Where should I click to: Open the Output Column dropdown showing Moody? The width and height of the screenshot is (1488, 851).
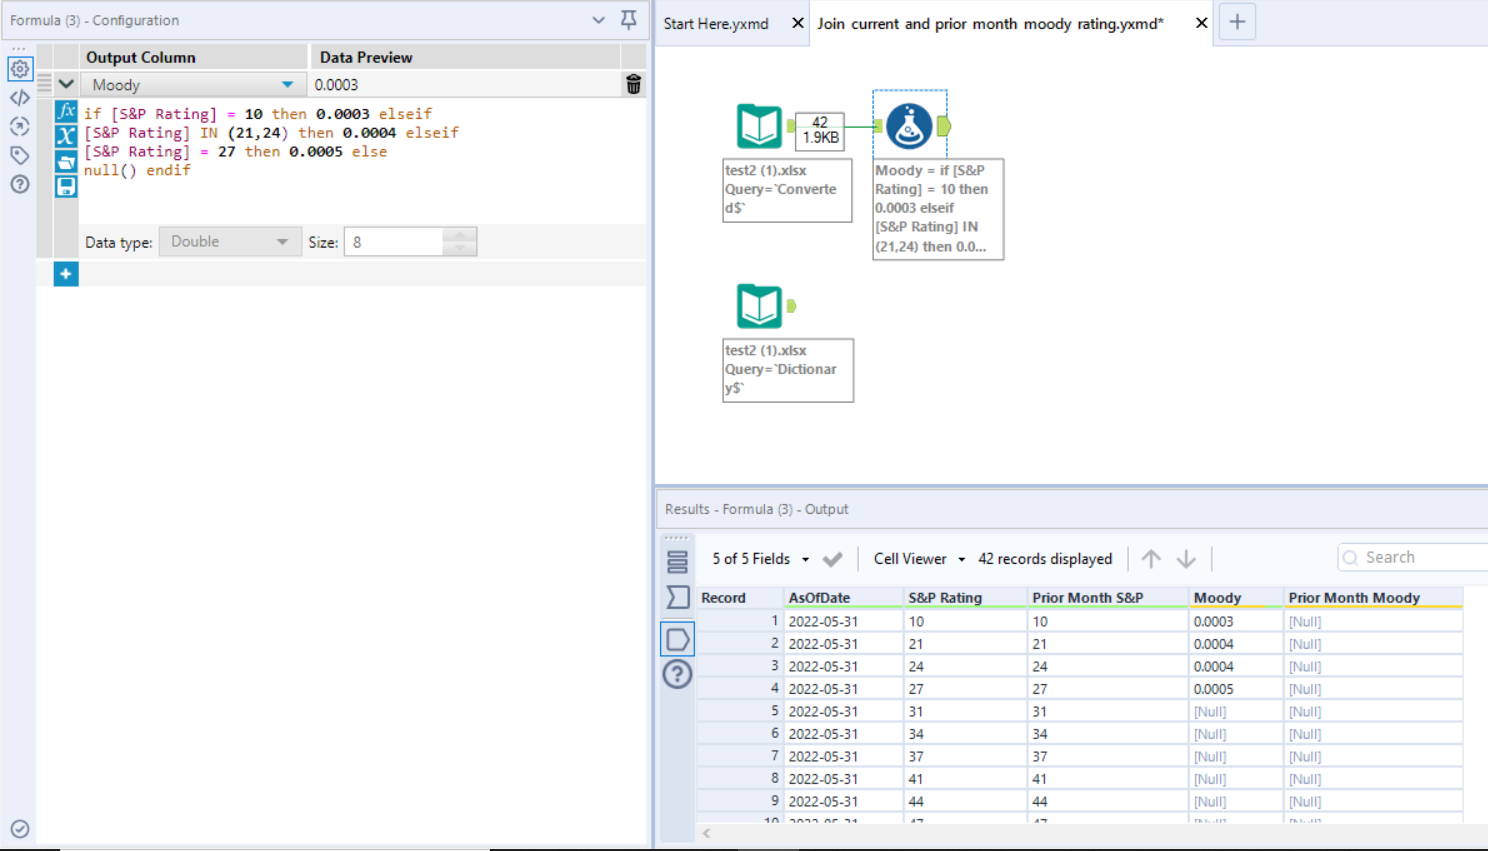point(285,84)
